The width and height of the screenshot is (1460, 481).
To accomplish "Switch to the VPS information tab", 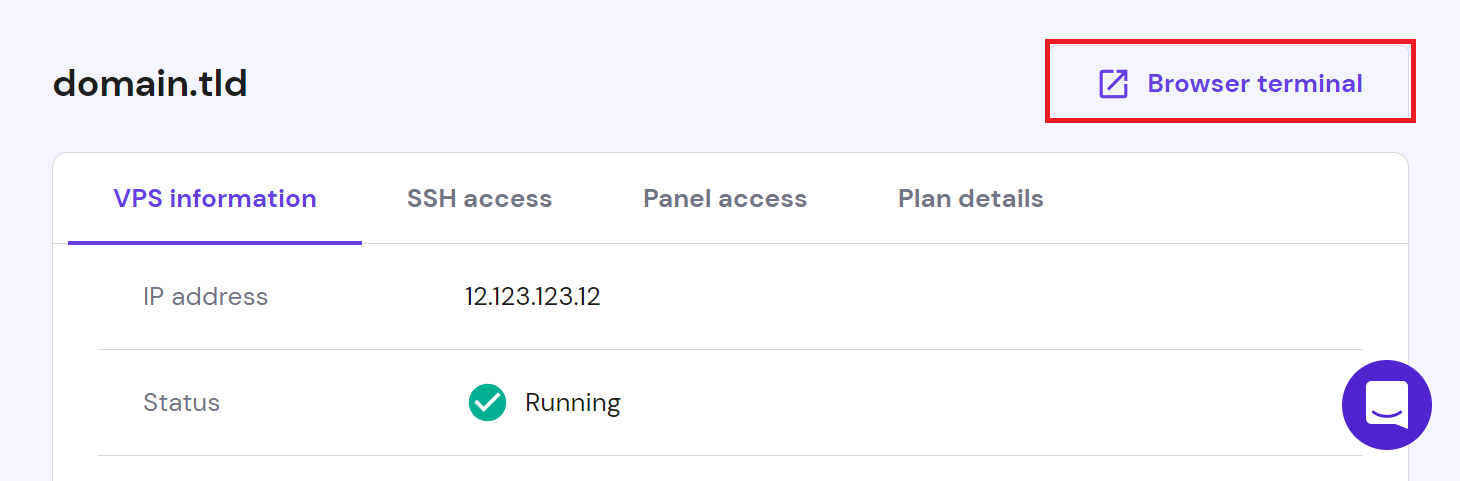I will tap(215, 199).
